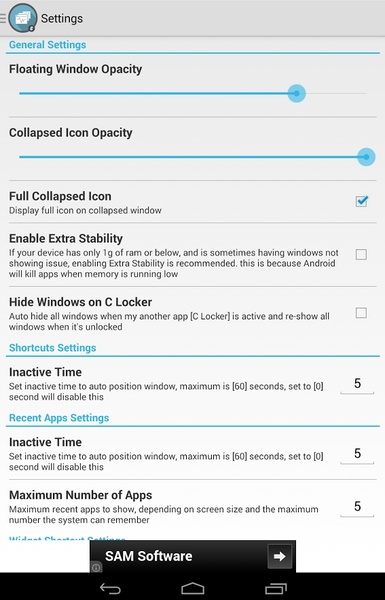Enable Extra Stability checkbox
Viewport: 385px width, 600px height.
(361, 254)
